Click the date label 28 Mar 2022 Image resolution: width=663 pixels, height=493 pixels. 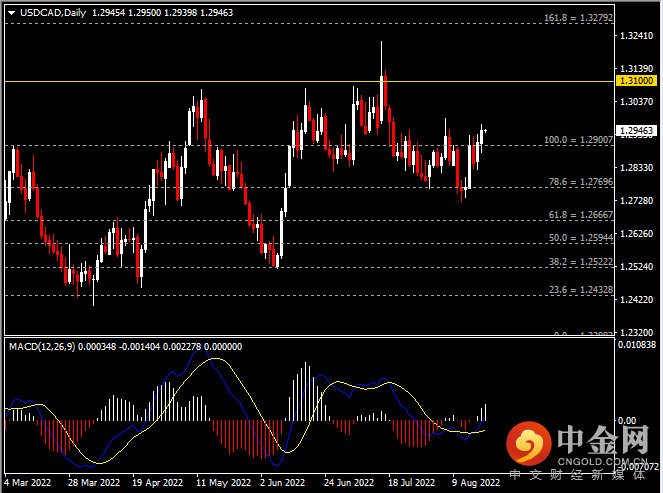tap(94, 482)
